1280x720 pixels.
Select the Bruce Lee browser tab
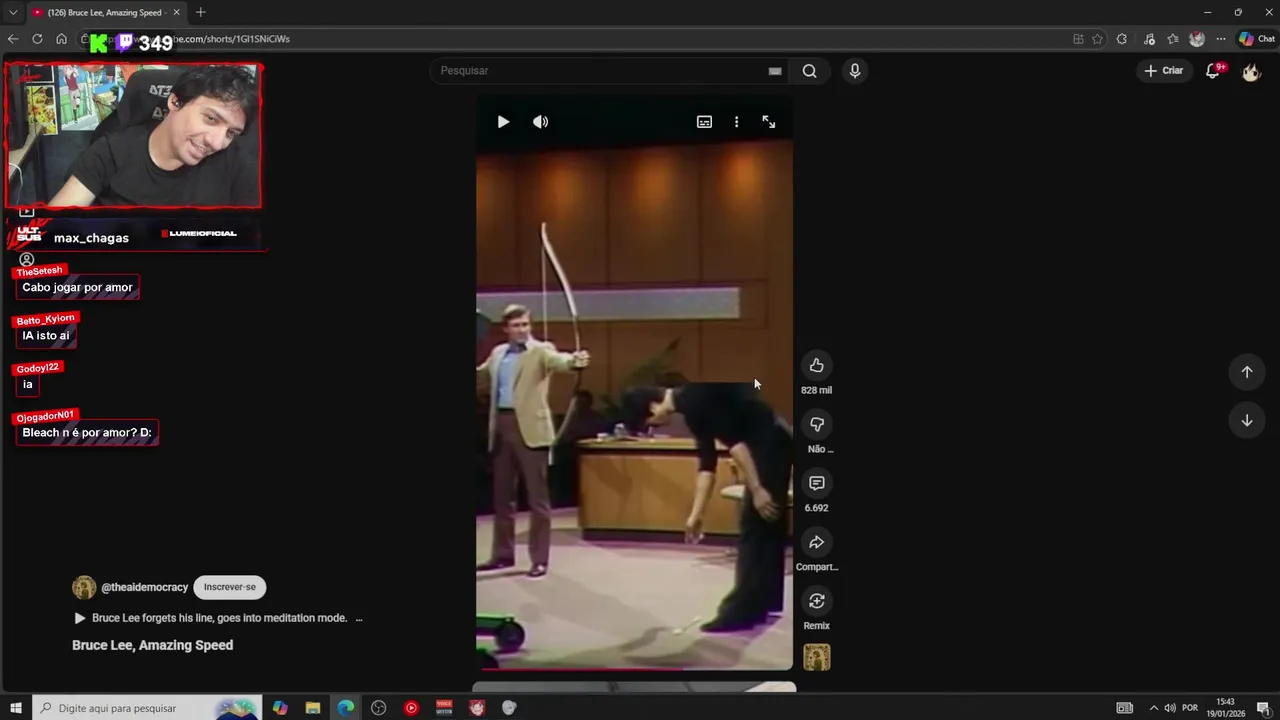105,12
